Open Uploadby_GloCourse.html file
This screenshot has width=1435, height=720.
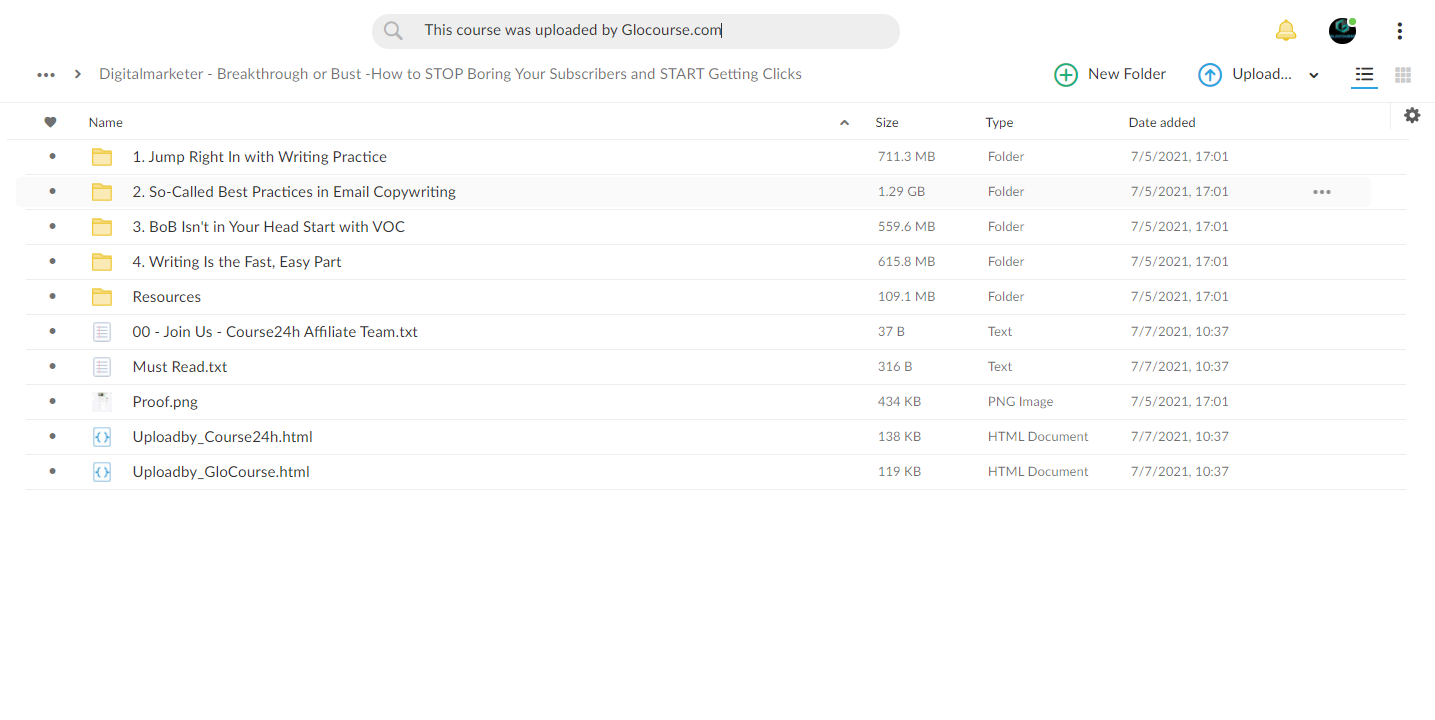coord(221,472)
